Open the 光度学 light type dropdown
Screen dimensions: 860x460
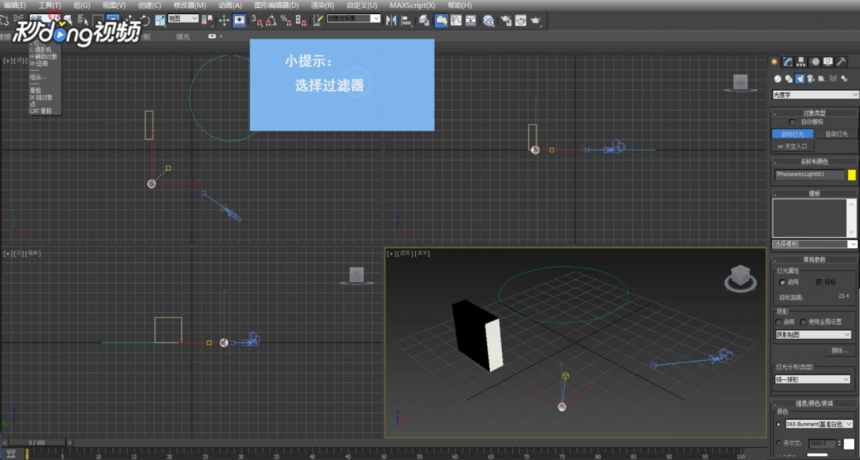pos(815,95)
